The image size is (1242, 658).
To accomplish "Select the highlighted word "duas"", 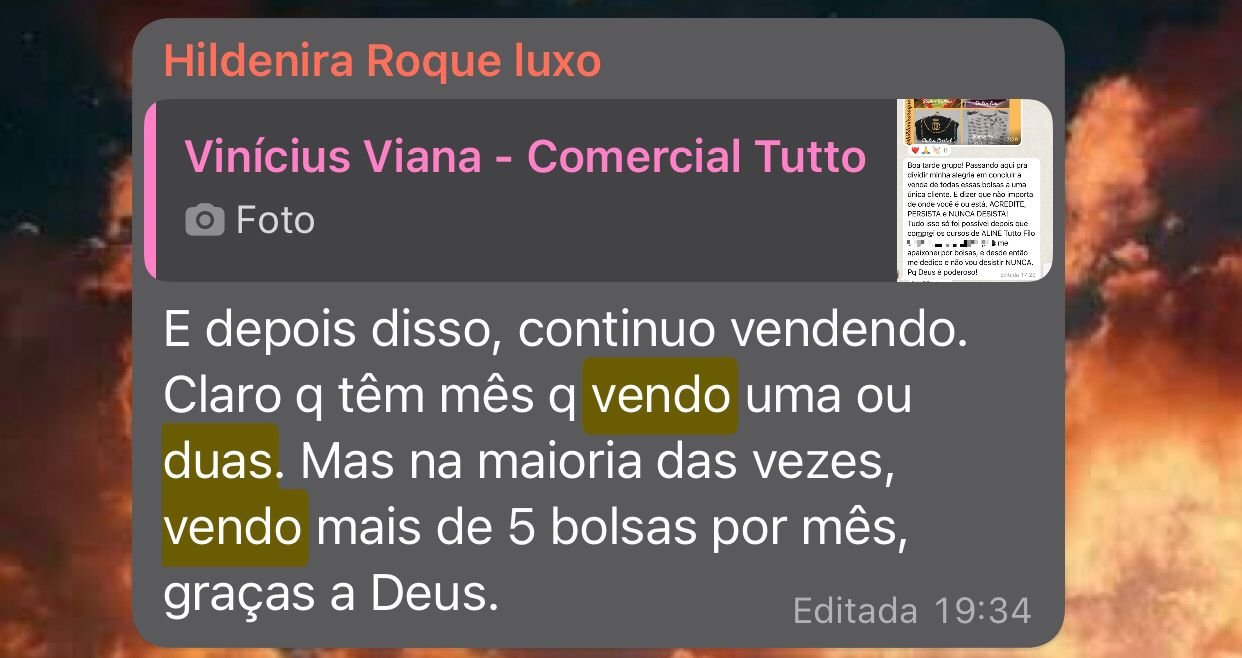I will tap(220, 462).
